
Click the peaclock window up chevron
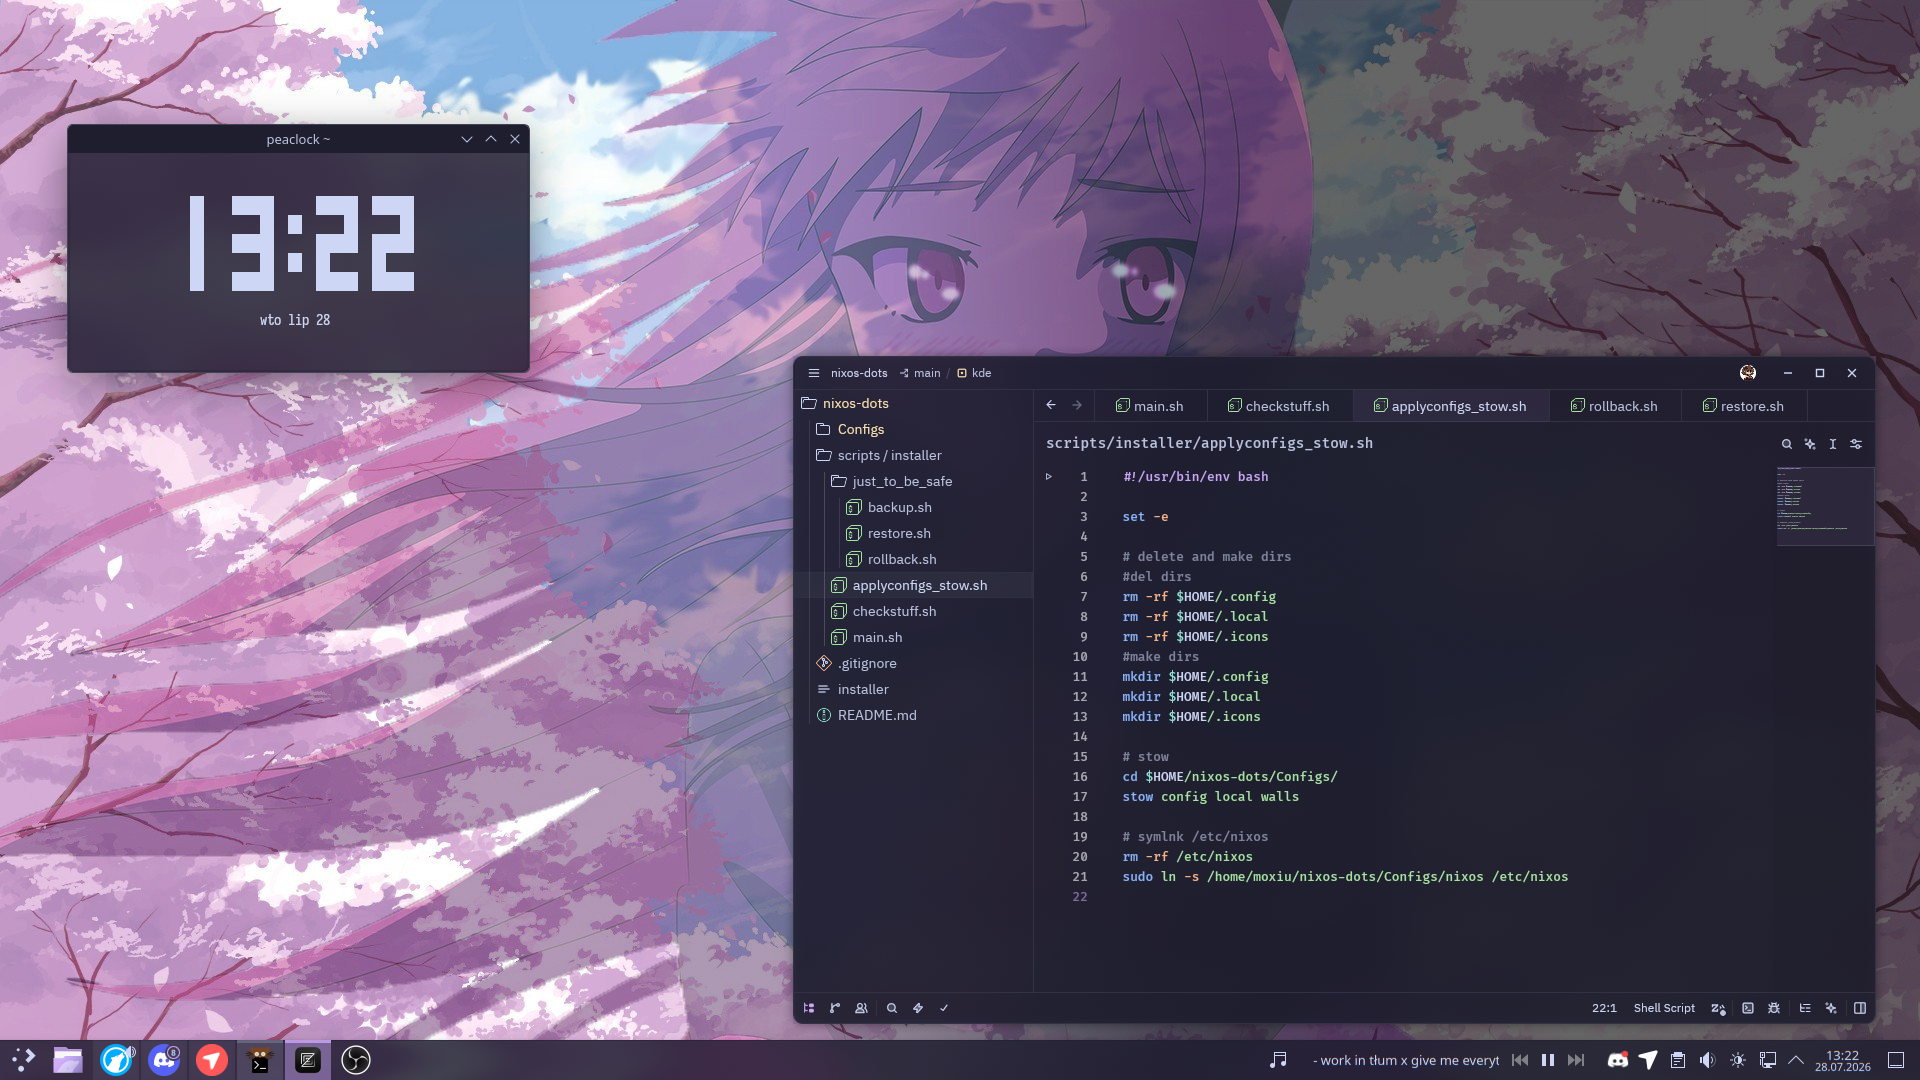tap(491, 139)
